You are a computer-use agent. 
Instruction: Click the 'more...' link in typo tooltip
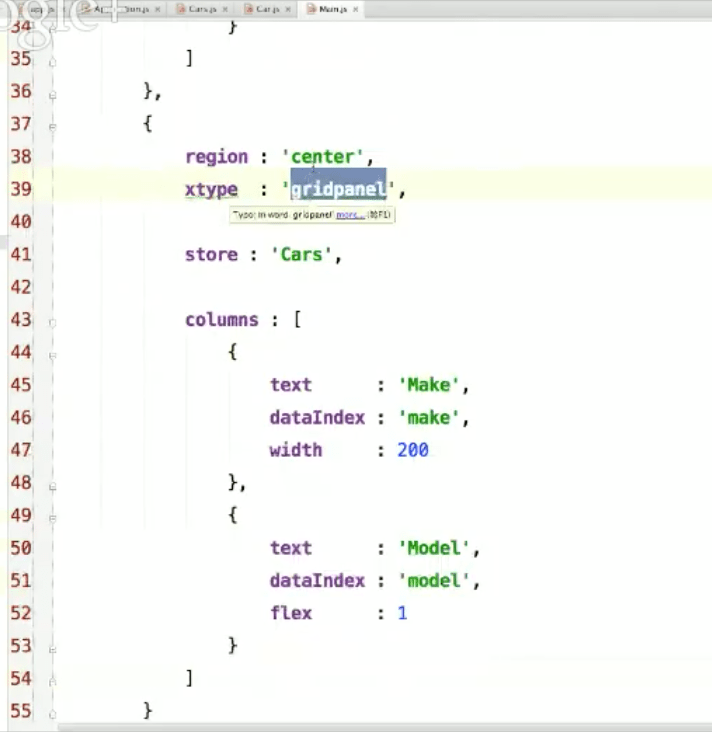(350, 215)
